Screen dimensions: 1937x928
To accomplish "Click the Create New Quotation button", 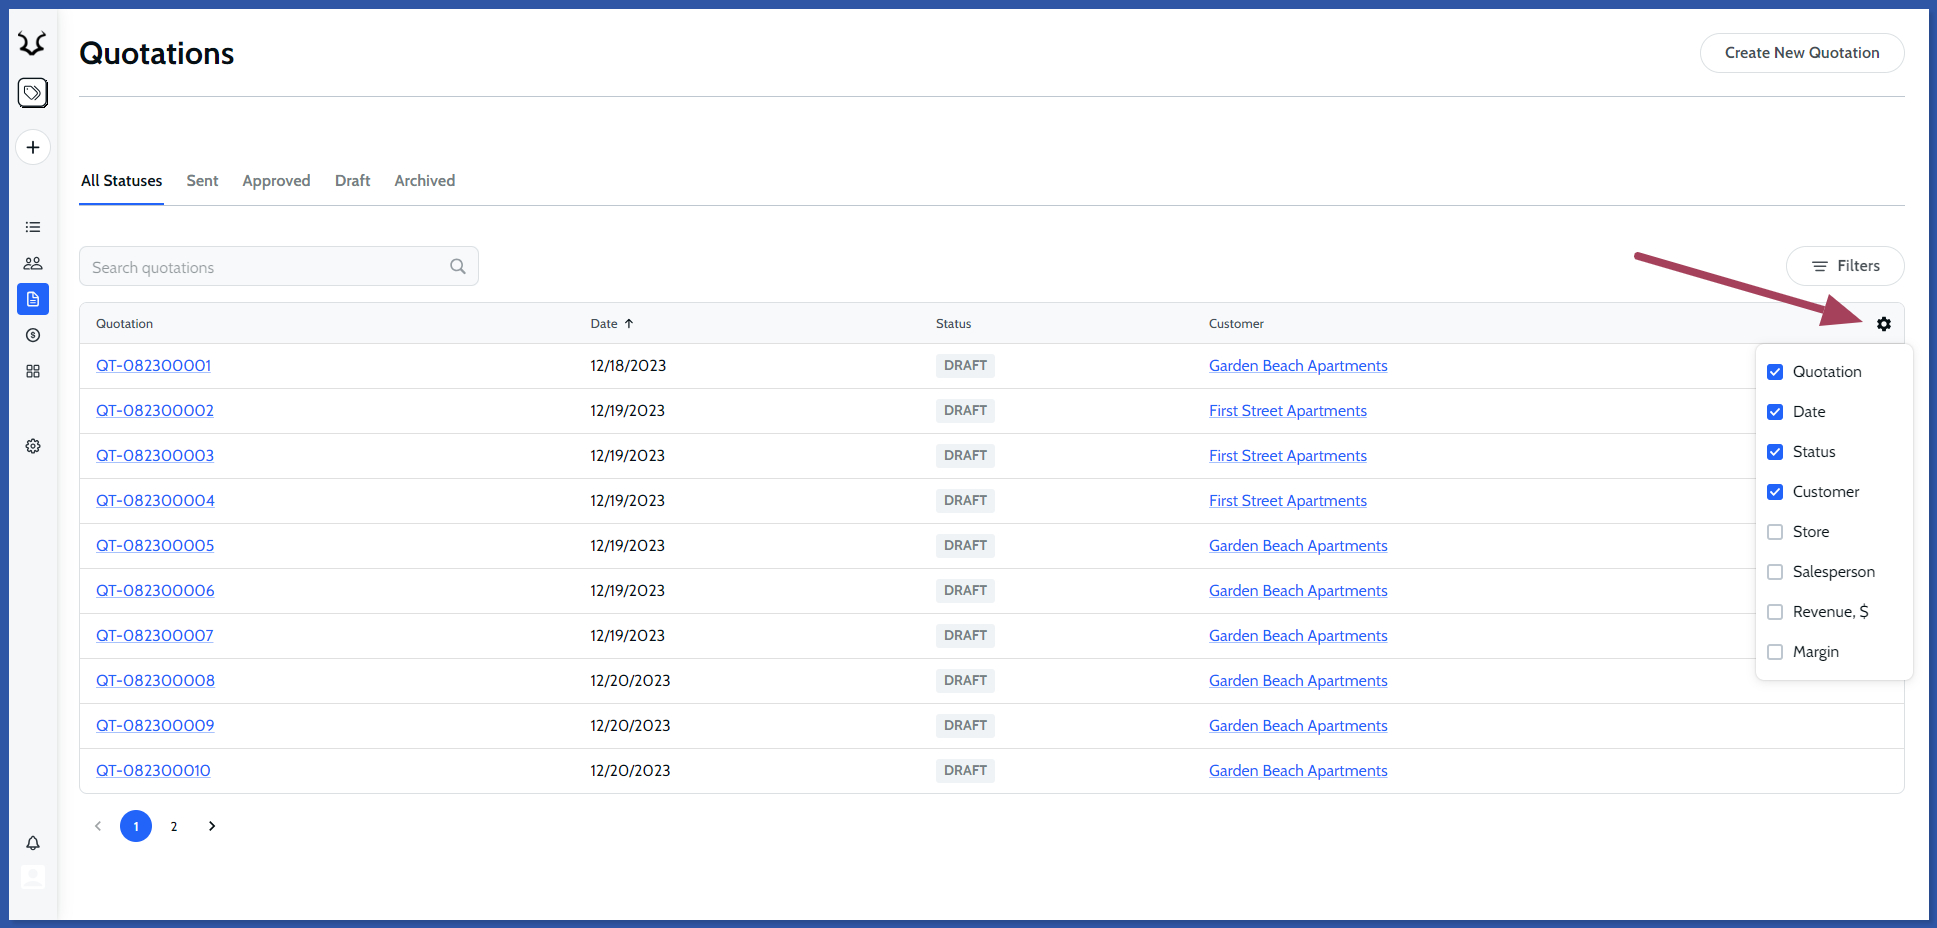I will tap(1802, 53).
